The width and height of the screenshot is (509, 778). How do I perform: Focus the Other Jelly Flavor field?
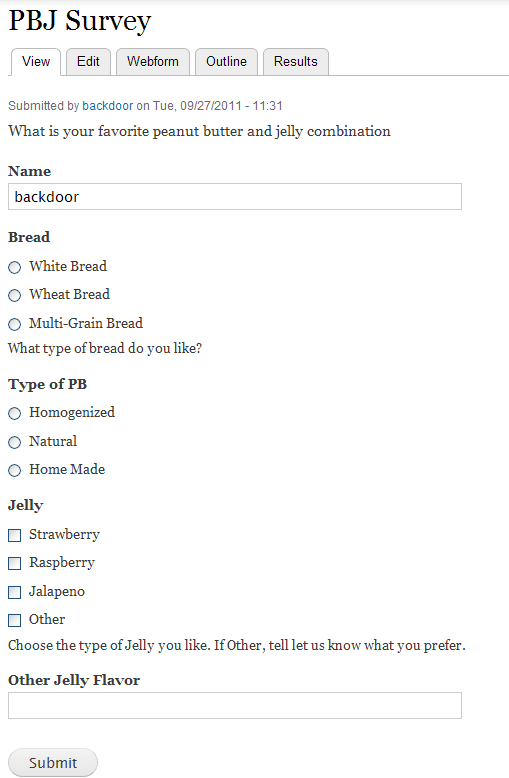[x=235, y=706]
